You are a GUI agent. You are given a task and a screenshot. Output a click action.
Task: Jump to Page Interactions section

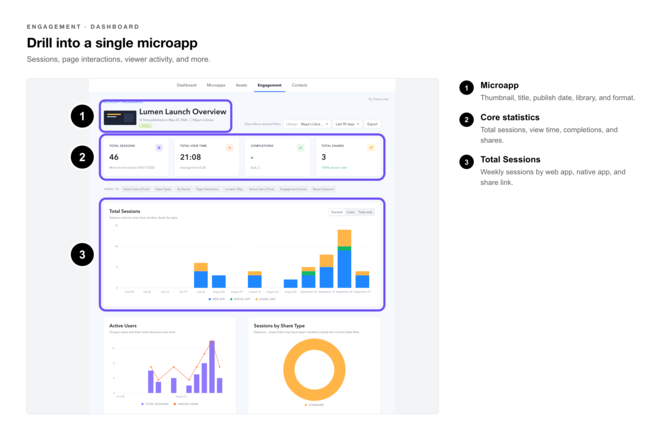(x=207, y=189)
